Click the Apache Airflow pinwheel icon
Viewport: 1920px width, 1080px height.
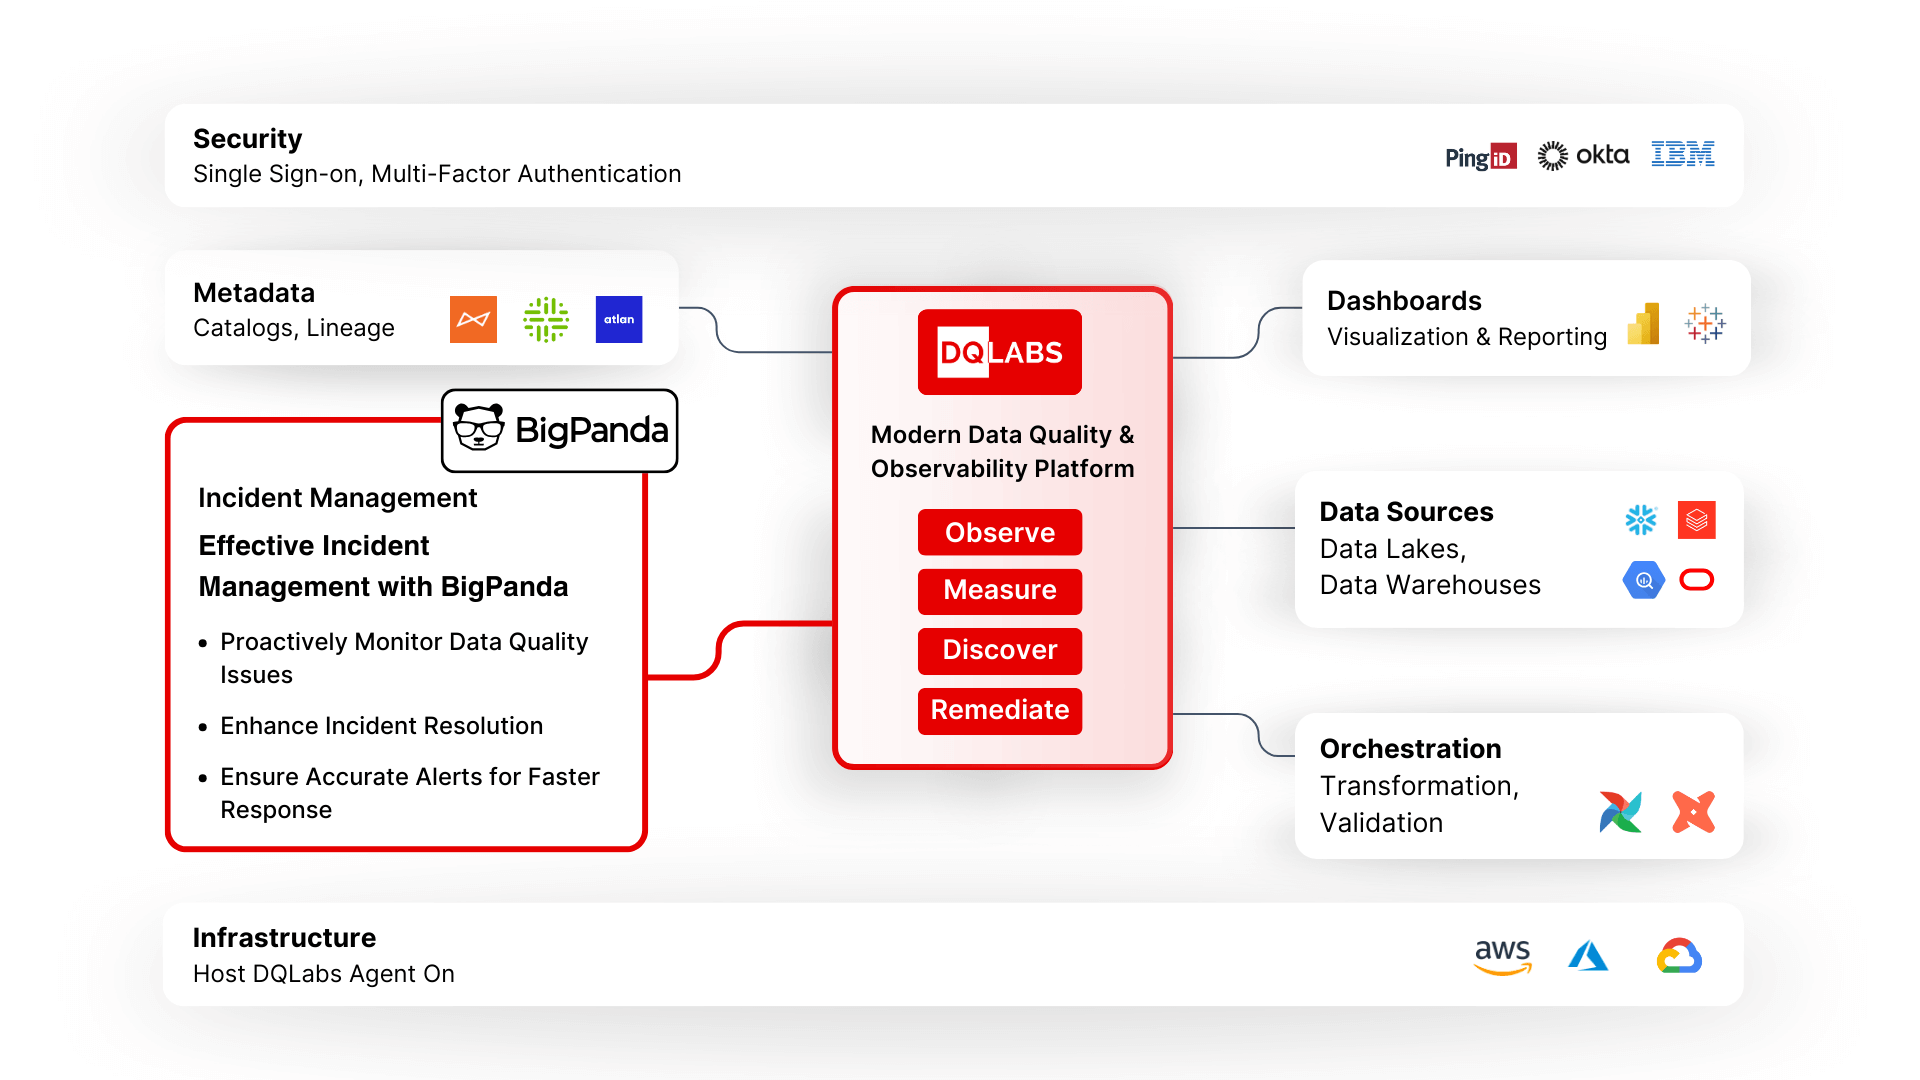point(1620,812)
